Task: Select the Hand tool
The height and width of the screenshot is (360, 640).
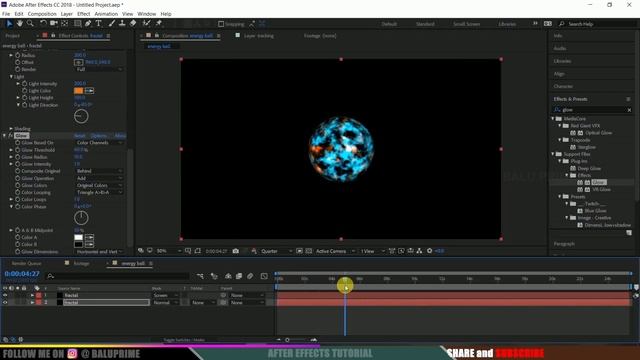Action: click(20, 24)
